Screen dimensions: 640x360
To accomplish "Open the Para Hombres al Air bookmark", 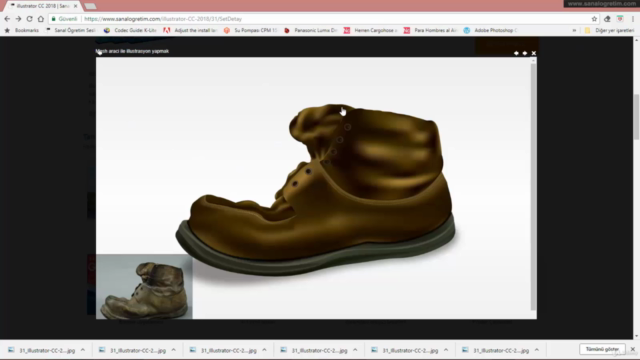I will click(x=430, y=30).
